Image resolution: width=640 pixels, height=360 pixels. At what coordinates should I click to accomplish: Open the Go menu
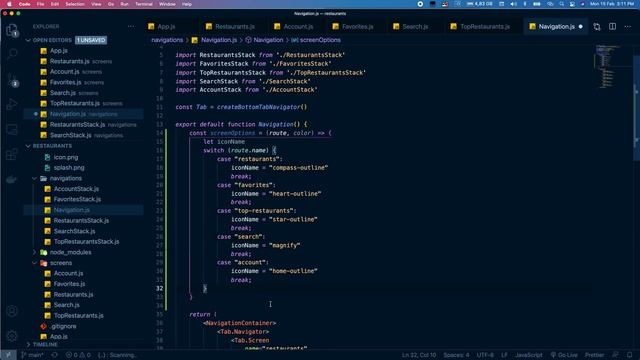click(111, 4)
